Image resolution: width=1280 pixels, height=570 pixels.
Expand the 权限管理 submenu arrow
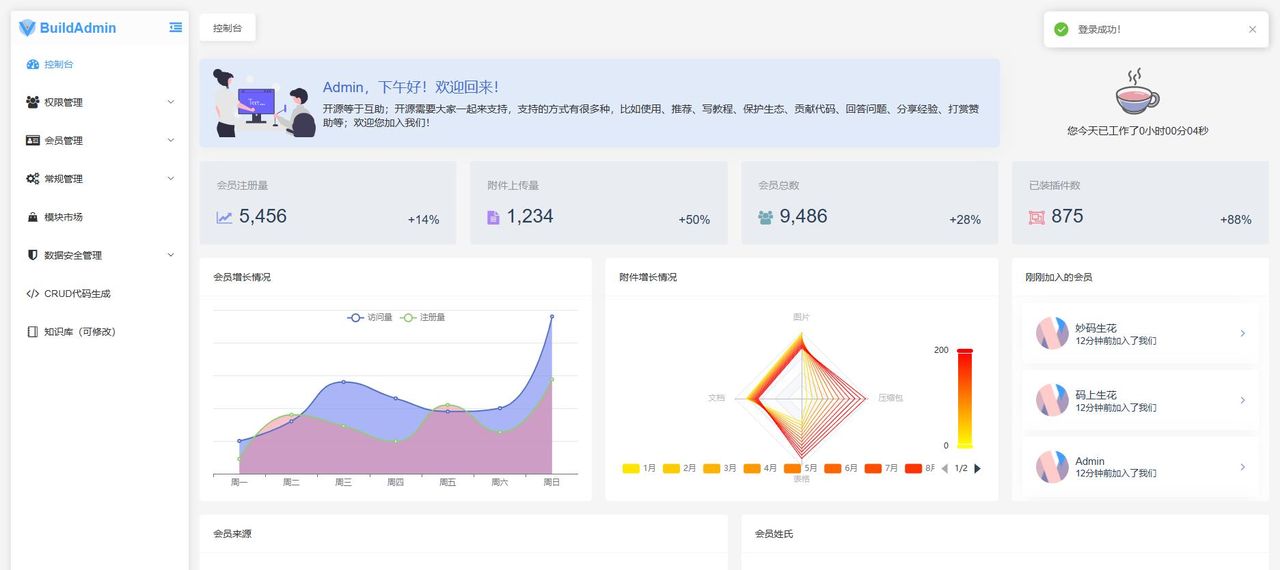(x=171, y=102)
